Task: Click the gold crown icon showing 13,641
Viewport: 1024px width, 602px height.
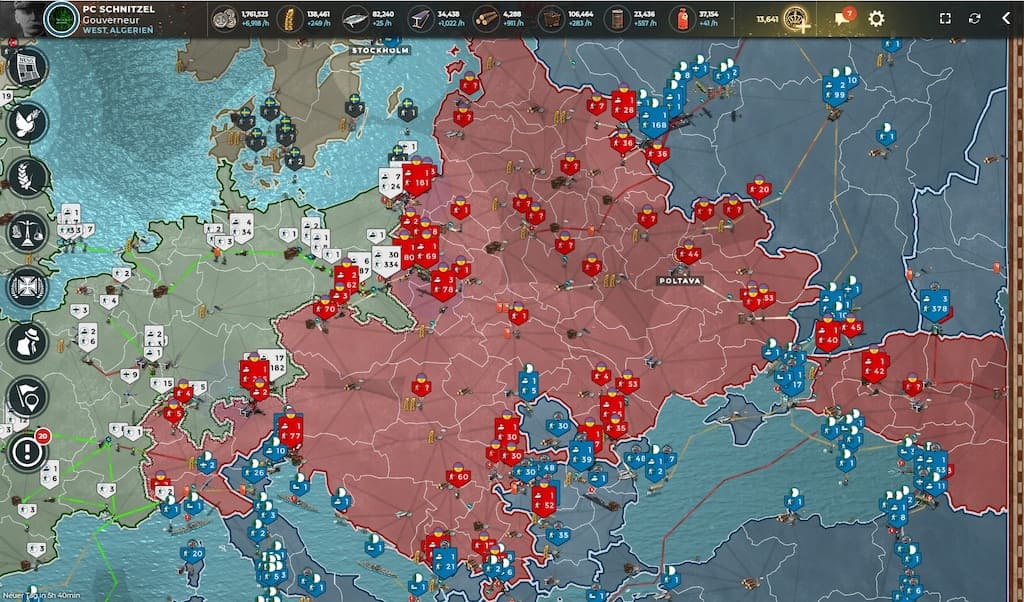Action: click(x=792, y=17)
